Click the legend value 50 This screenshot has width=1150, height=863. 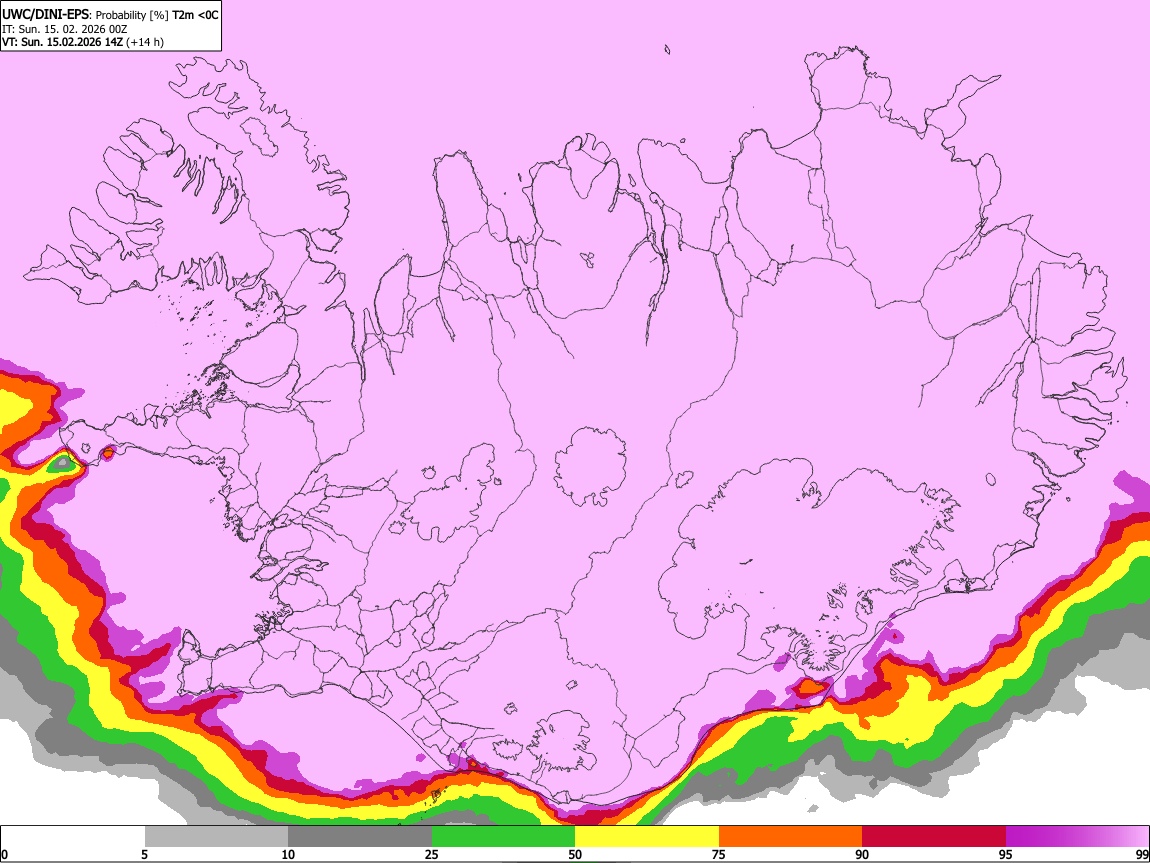[x=575, y=854]
